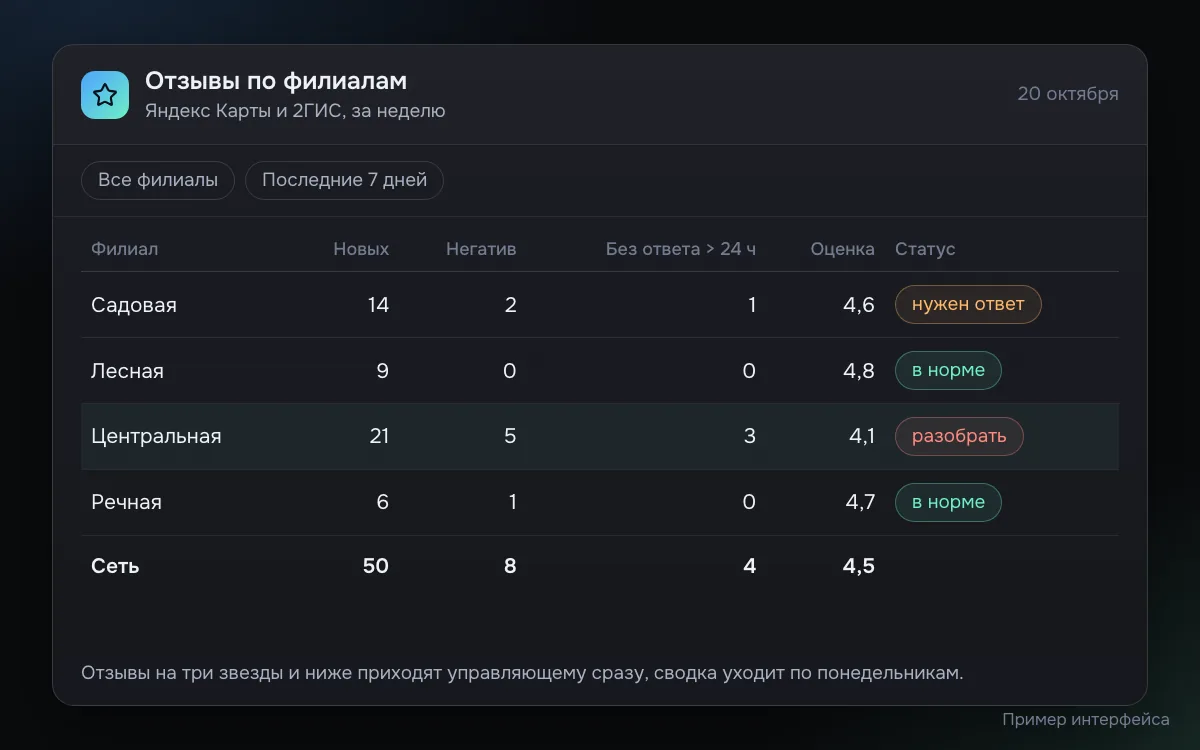Click the new reviews count 21 for Центральная
The width and height of the screenshot is (1200, 750).
(379, 437)
